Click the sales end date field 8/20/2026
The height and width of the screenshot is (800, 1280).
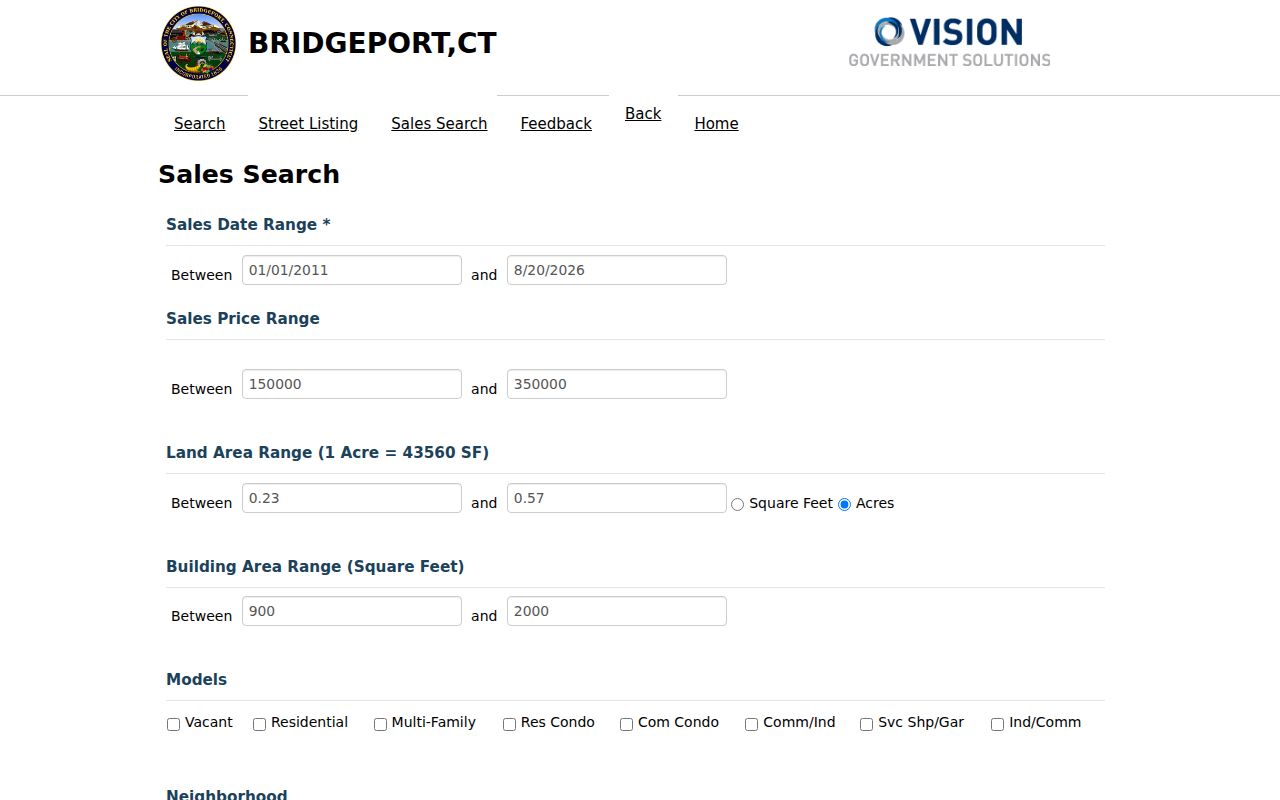pos(617,270)
